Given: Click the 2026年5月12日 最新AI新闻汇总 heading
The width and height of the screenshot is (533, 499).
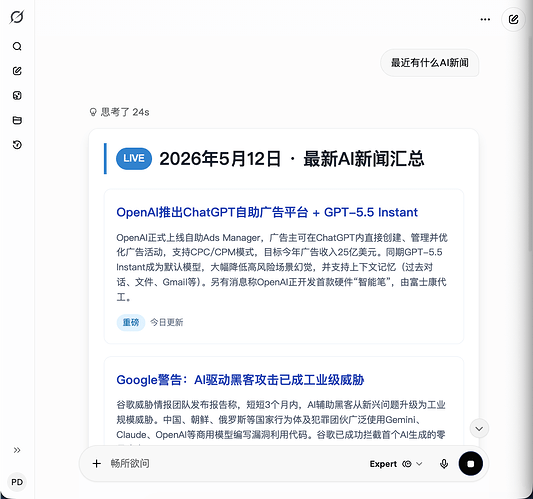Looking at the screenshot, I should [292, 159].
